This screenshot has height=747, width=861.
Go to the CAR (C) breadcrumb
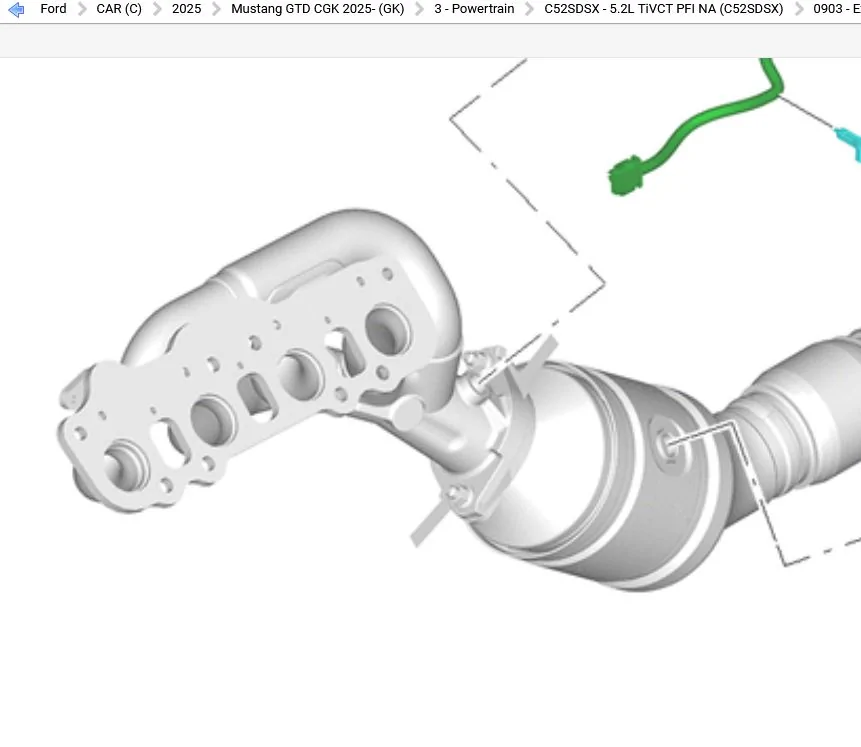(x=119, y=9)
